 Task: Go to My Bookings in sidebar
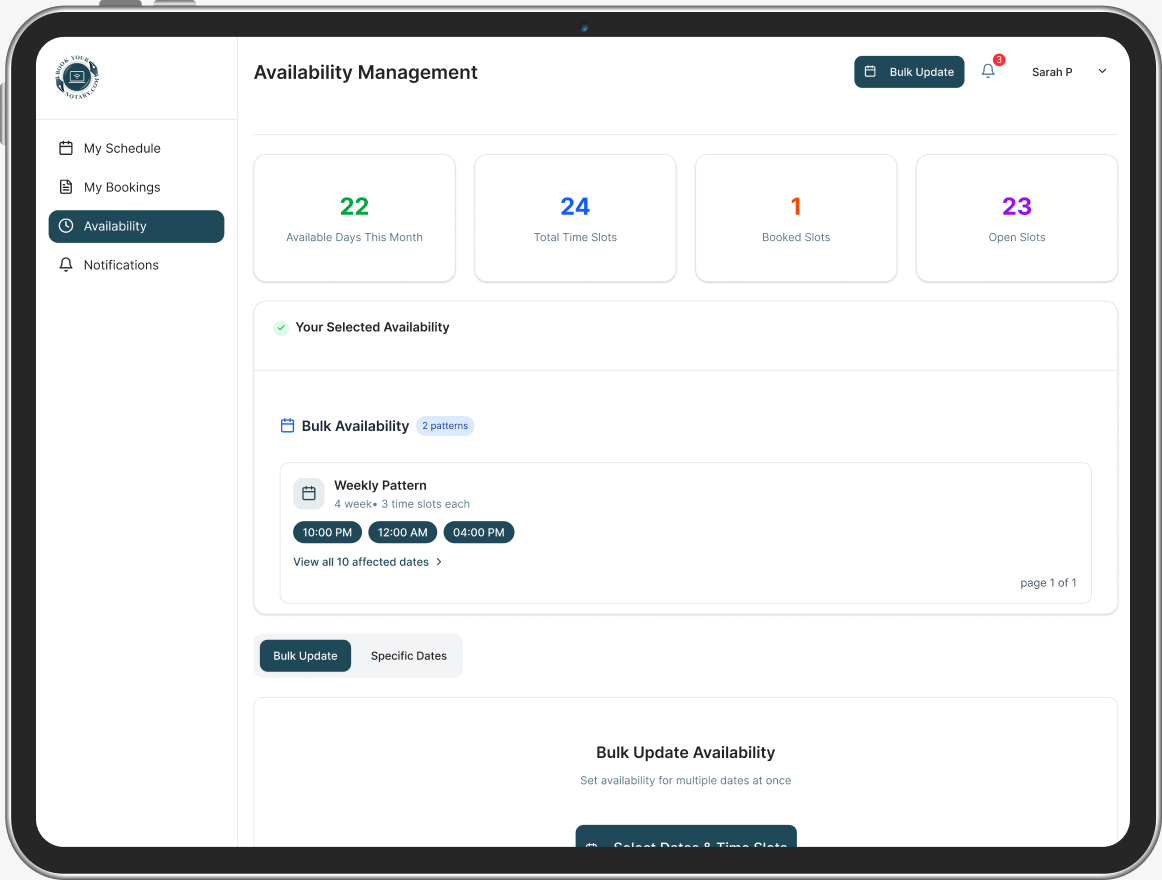136,187
